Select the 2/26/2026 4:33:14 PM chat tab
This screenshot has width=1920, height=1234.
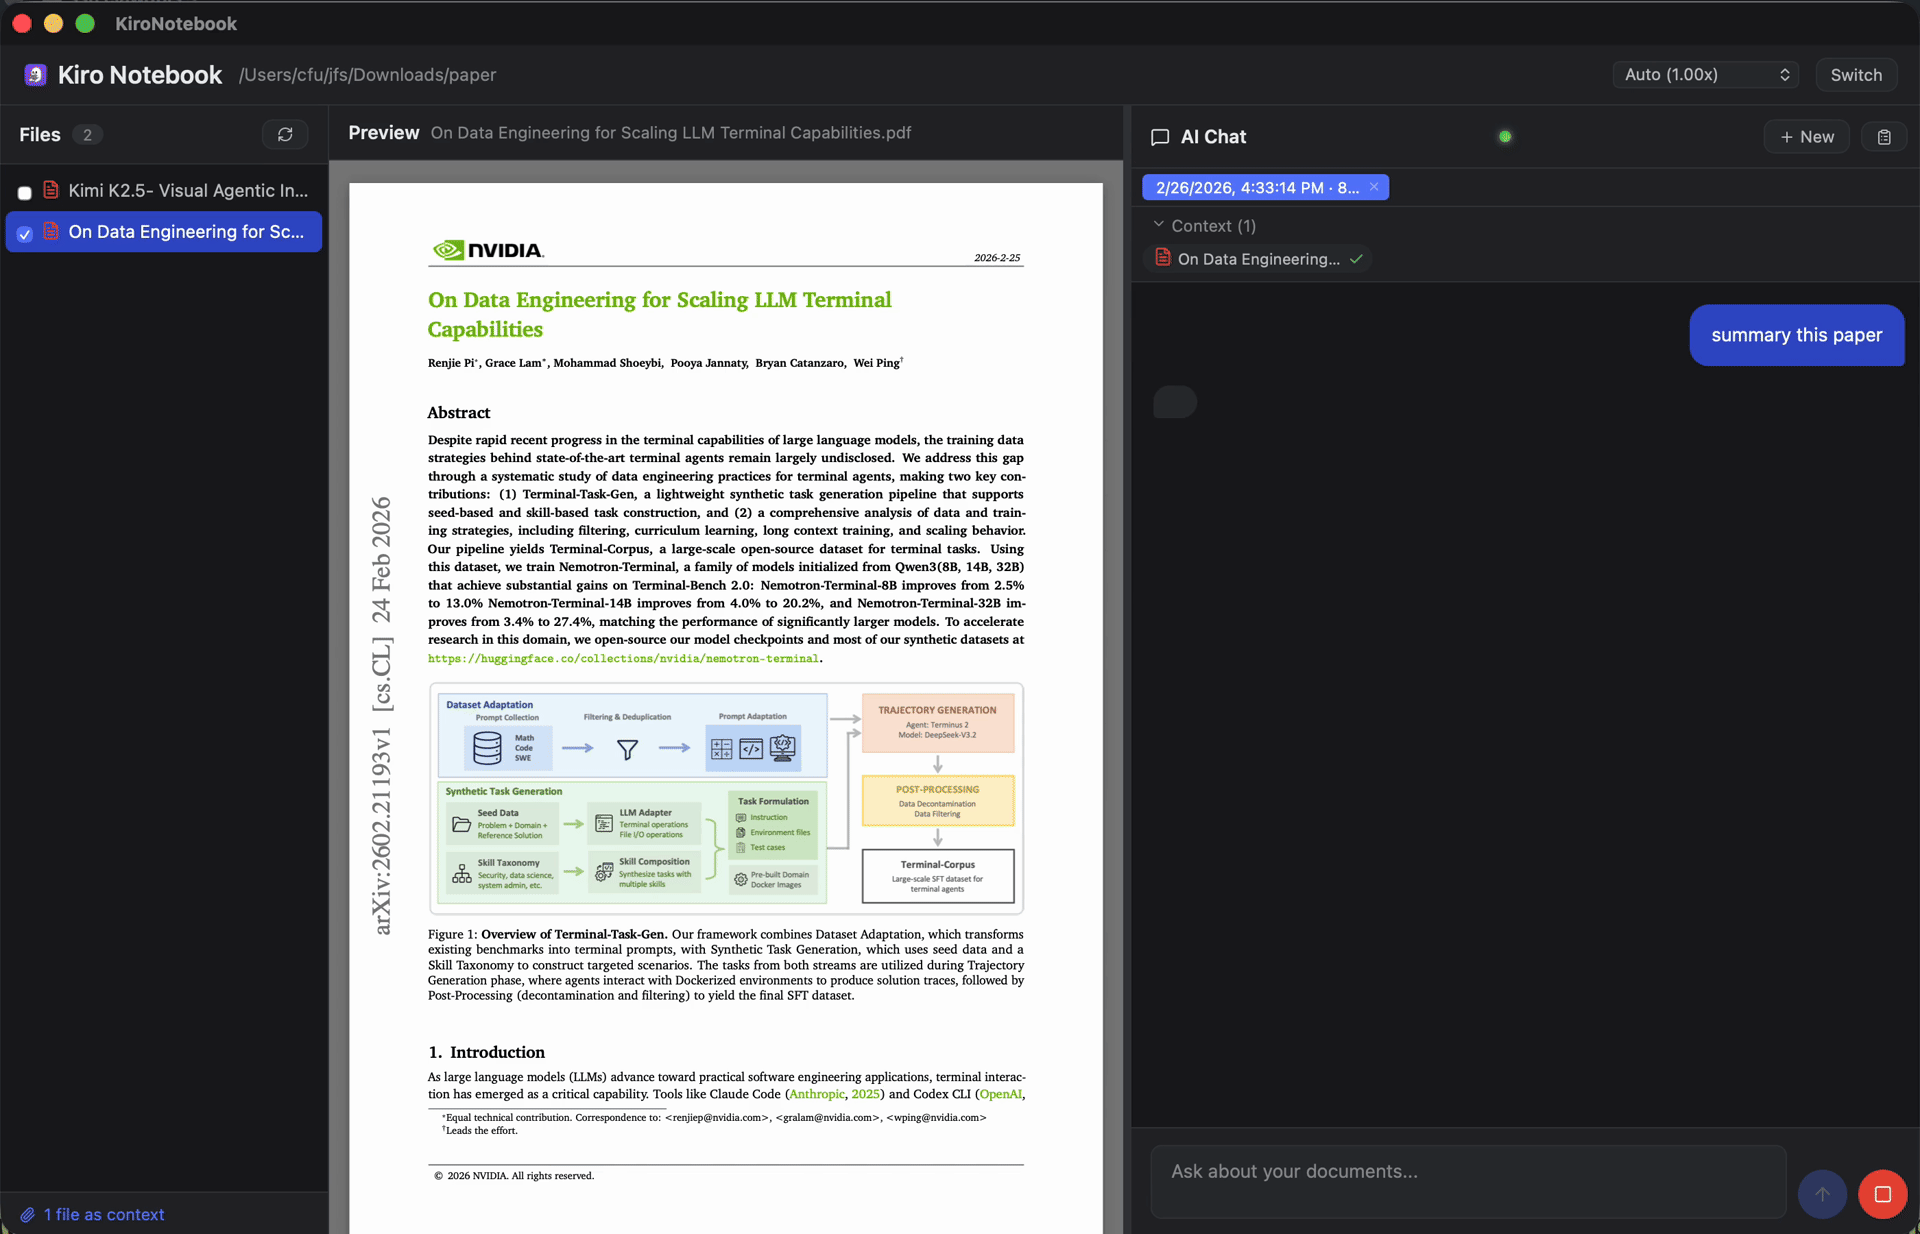tap(1256, 188)
